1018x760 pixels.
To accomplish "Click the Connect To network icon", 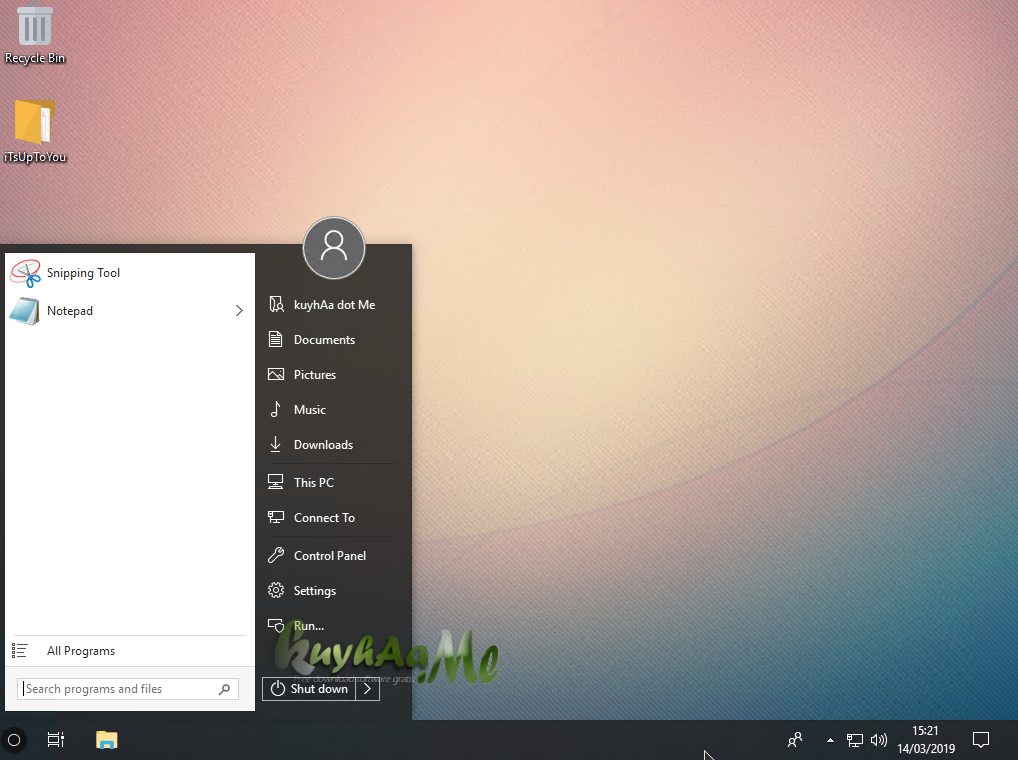I will 276,517.
